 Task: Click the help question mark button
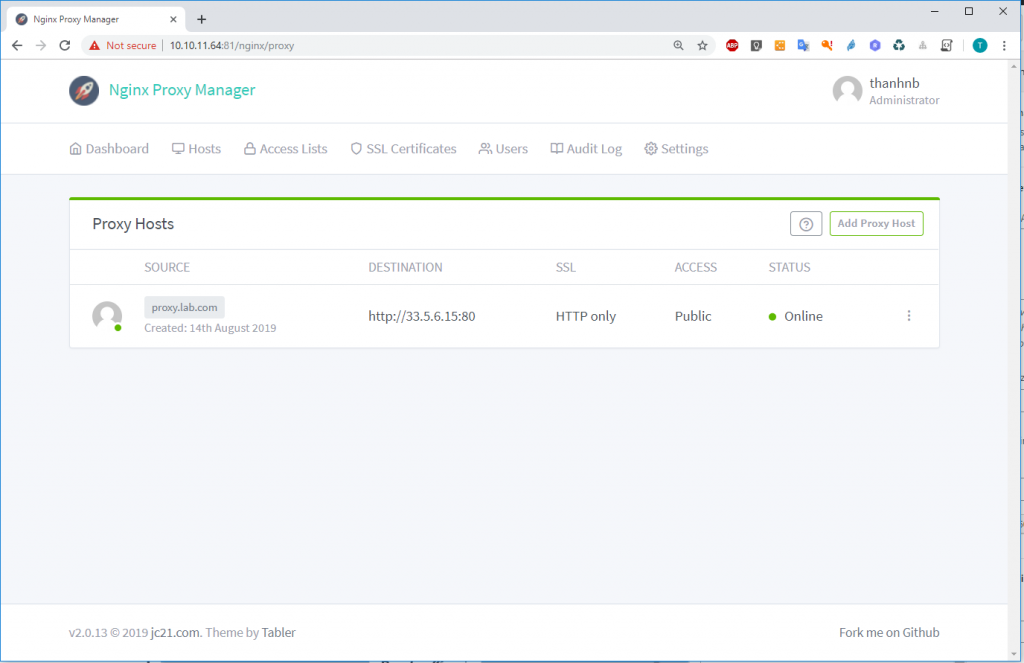(806, 223)
